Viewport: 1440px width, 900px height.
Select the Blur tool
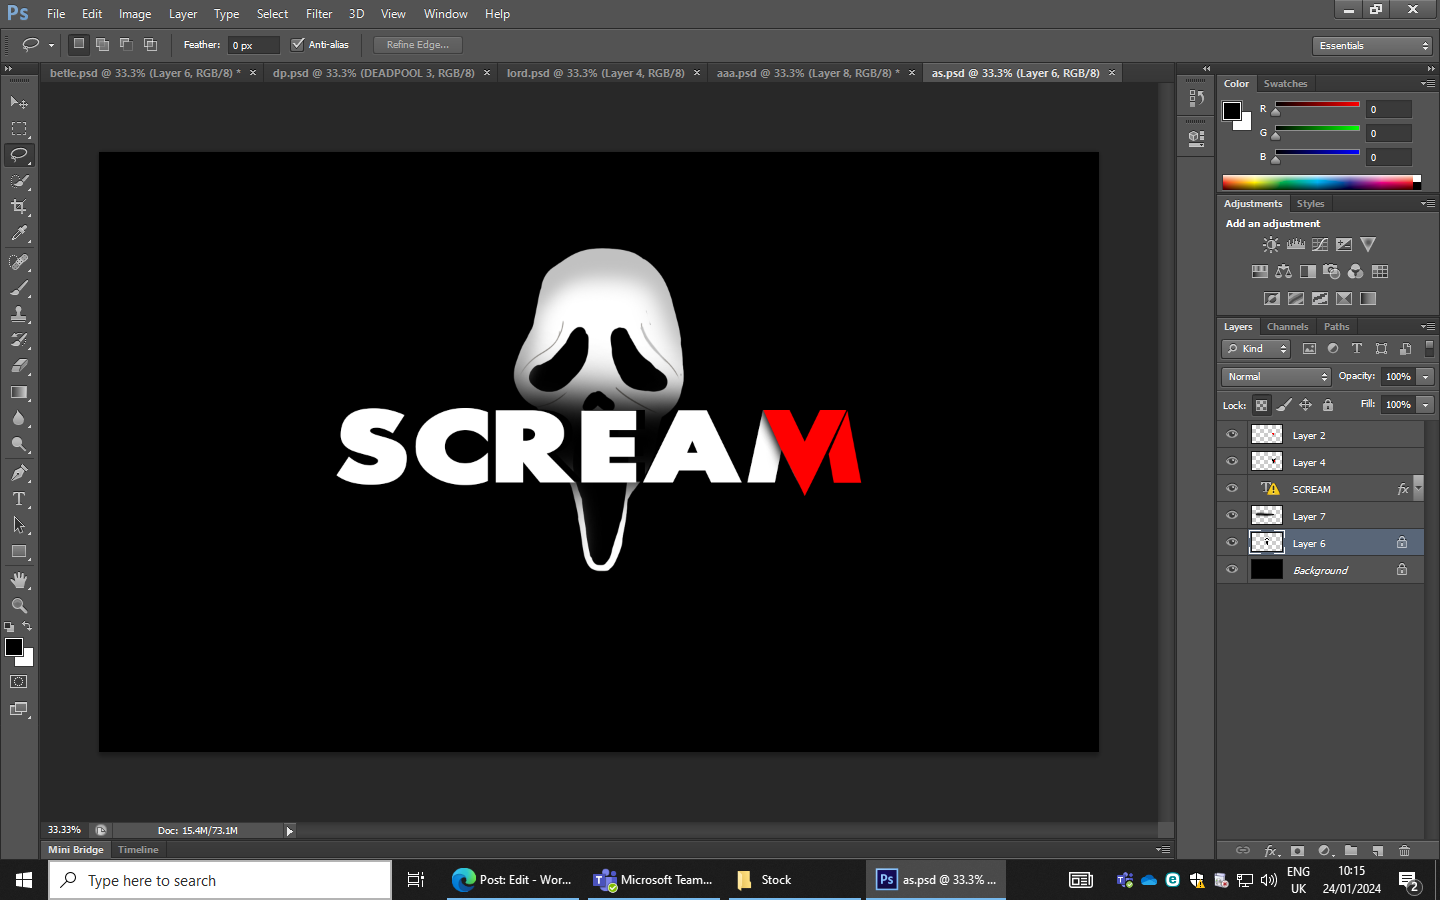[x=19, y=418]
